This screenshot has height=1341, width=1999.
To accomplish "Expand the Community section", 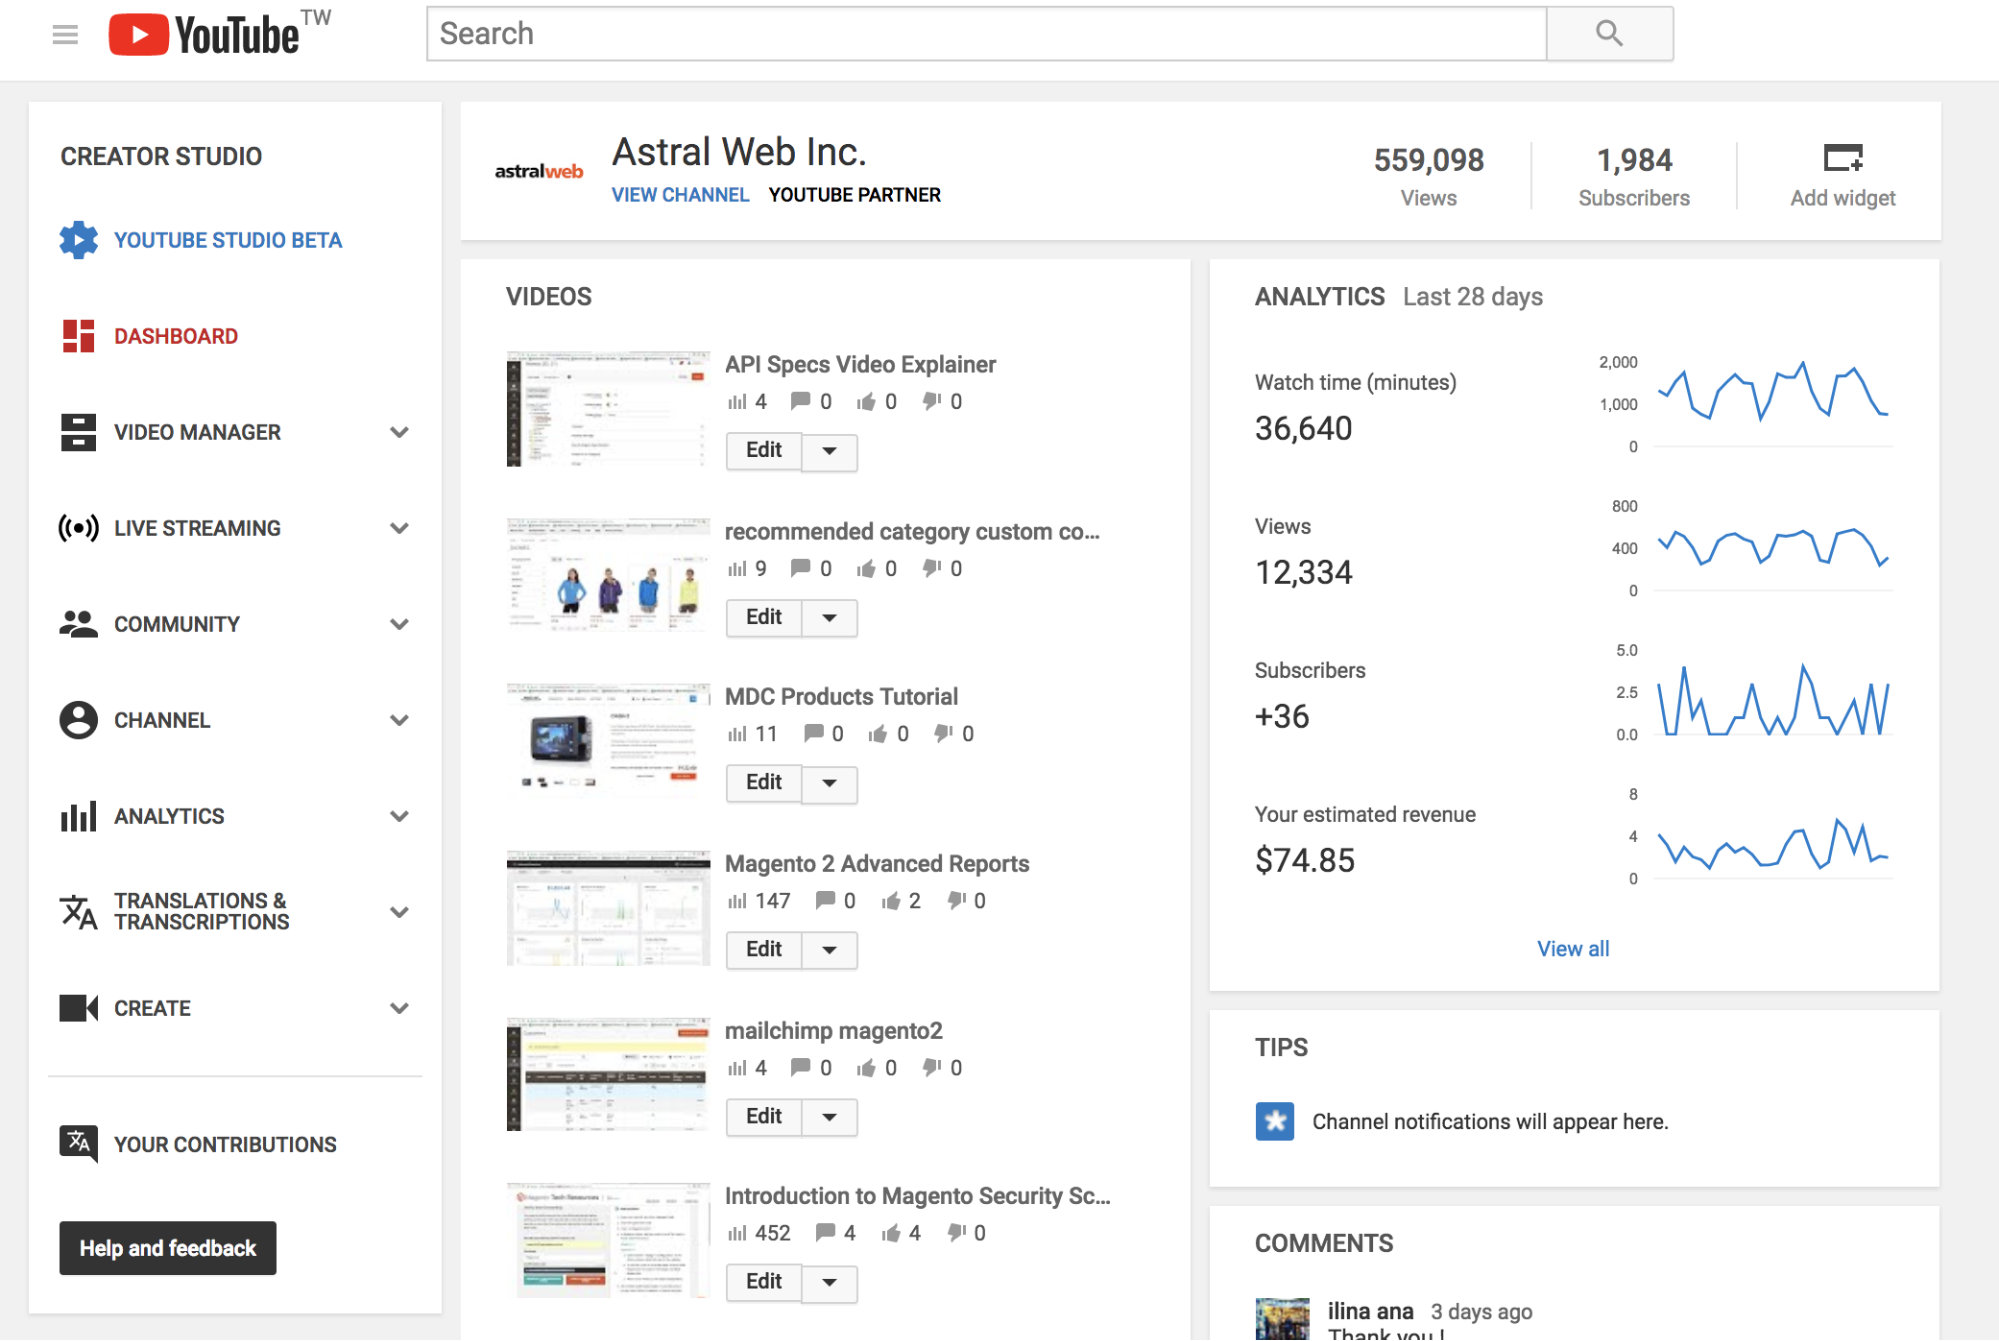I will click(399, 624).
